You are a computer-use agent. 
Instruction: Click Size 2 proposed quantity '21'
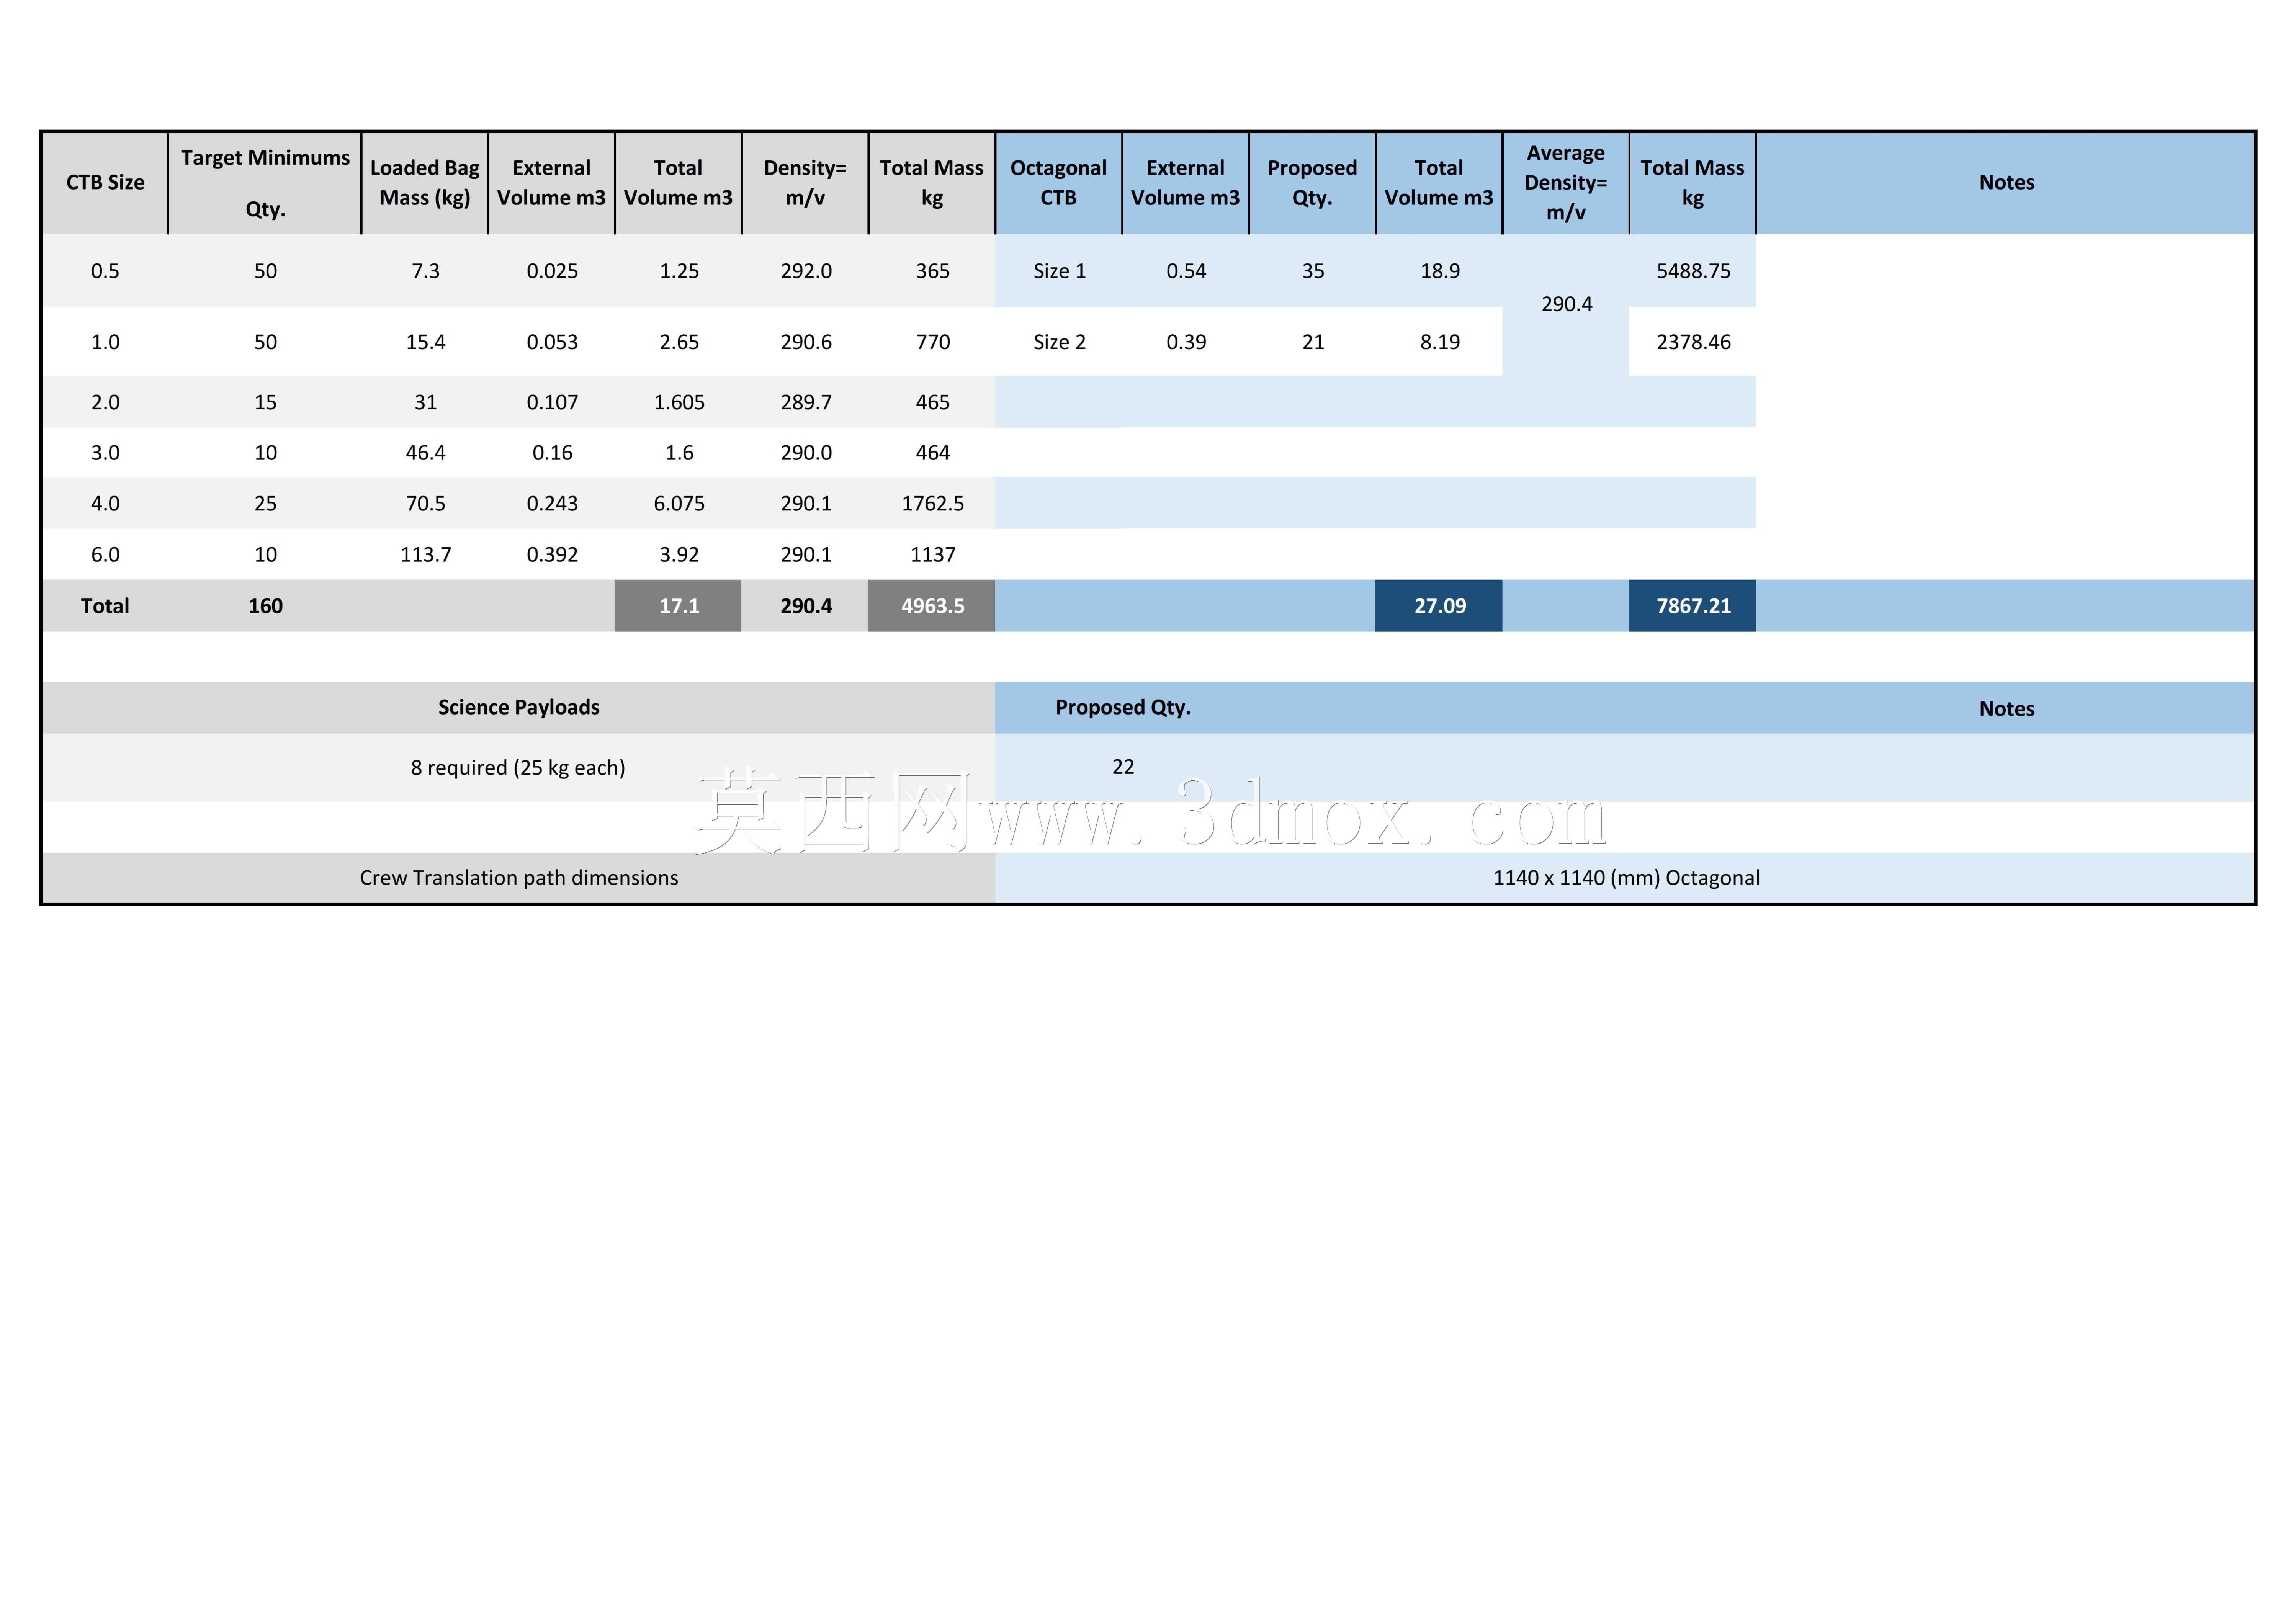point(1313,342)
